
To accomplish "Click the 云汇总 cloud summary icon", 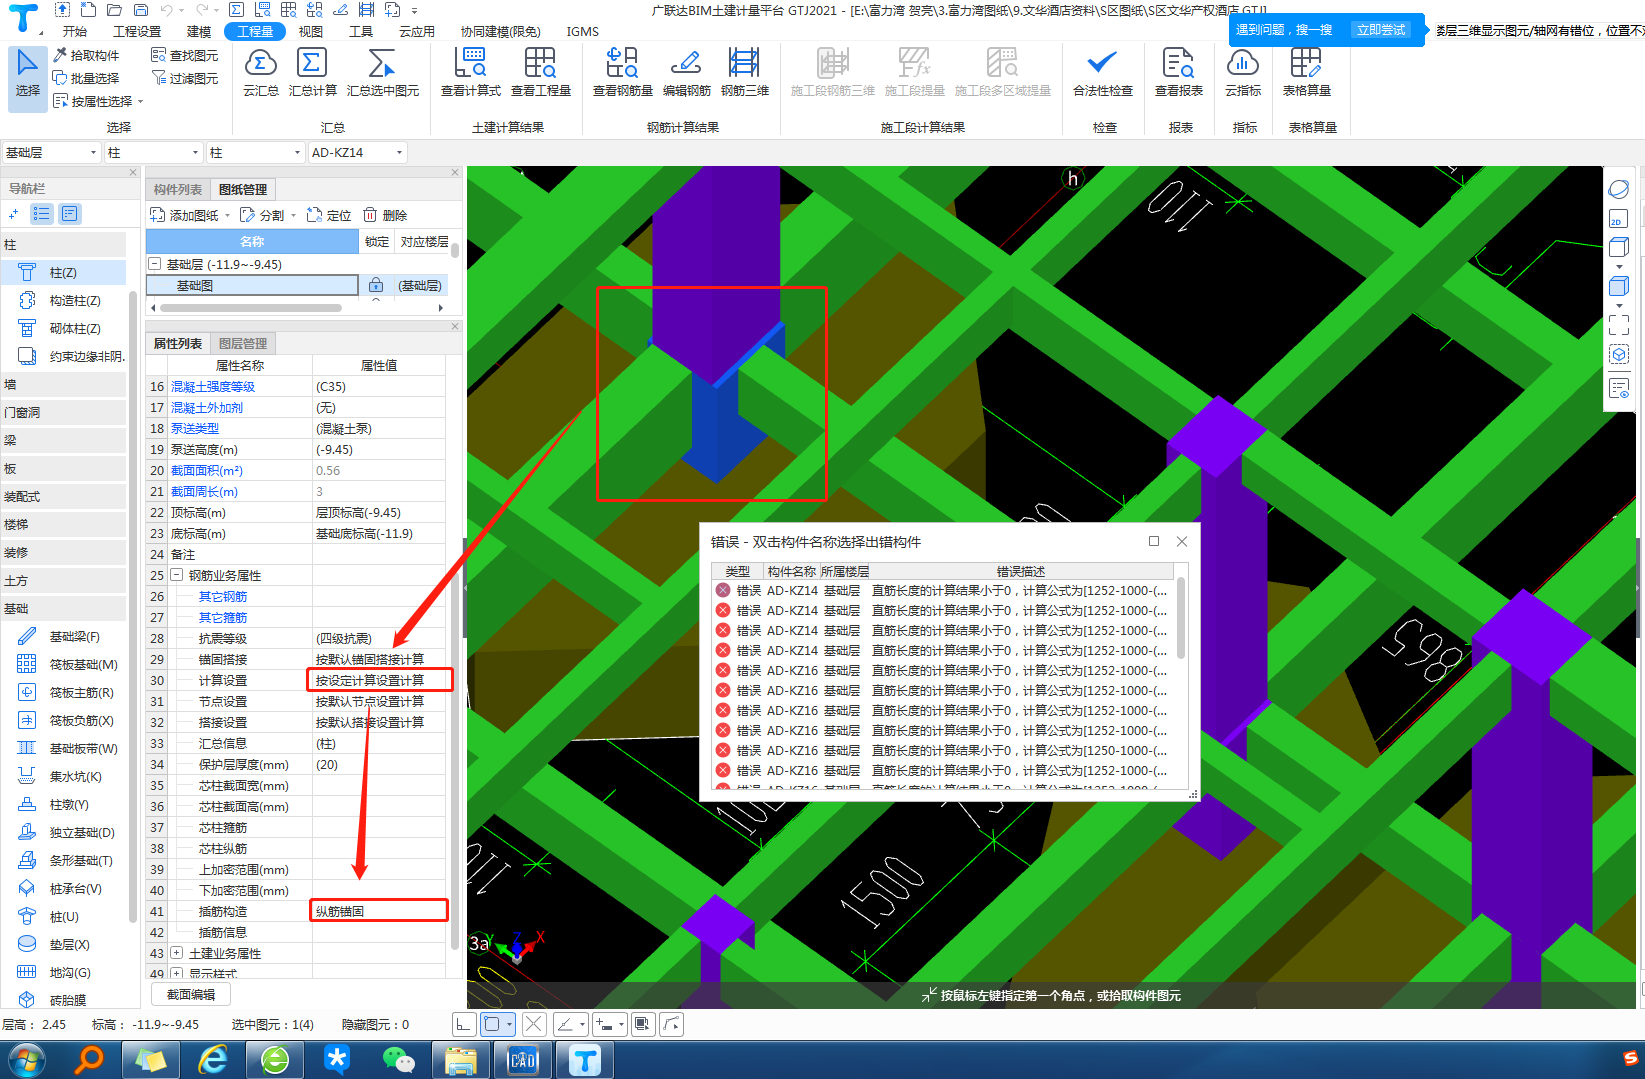I will point(260,73).
